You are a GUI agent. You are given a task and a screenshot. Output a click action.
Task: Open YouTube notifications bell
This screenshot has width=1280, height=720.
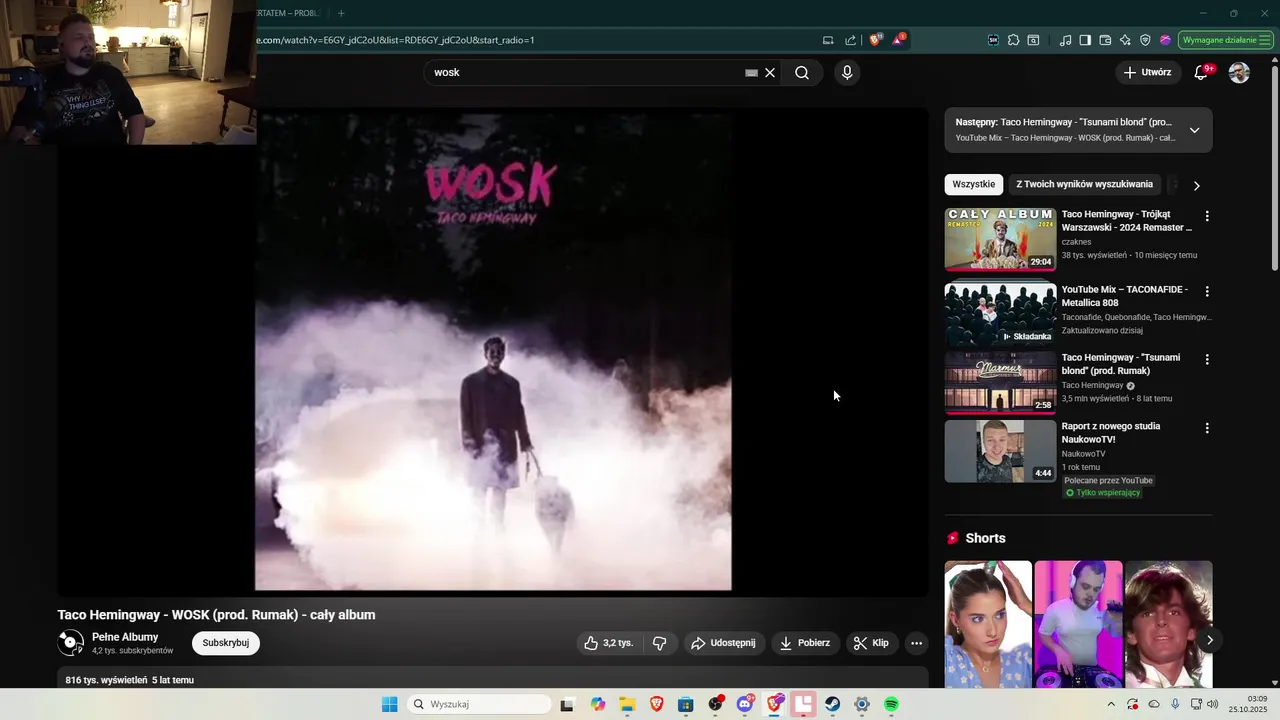point(1202,73)
